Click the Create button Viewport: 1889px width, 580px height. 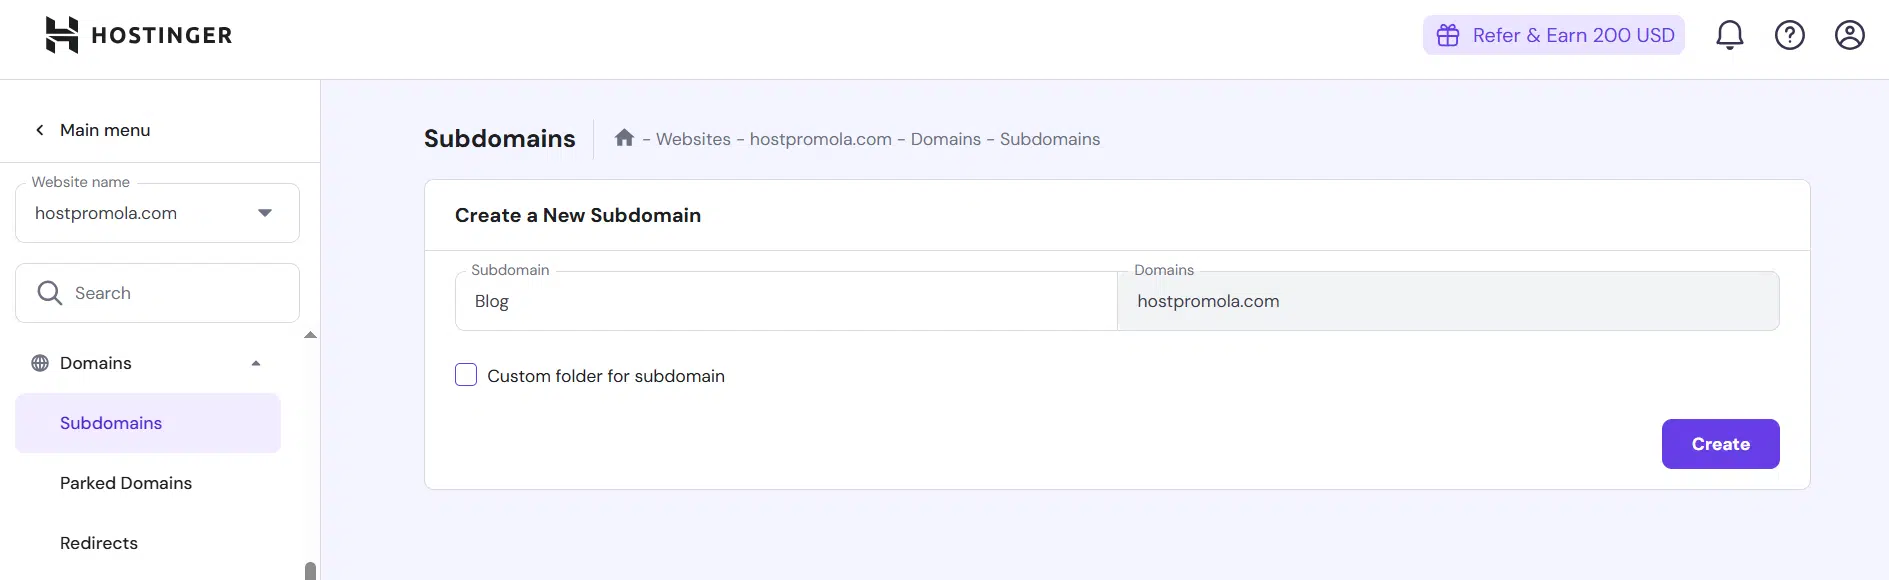pos(1720,444)
